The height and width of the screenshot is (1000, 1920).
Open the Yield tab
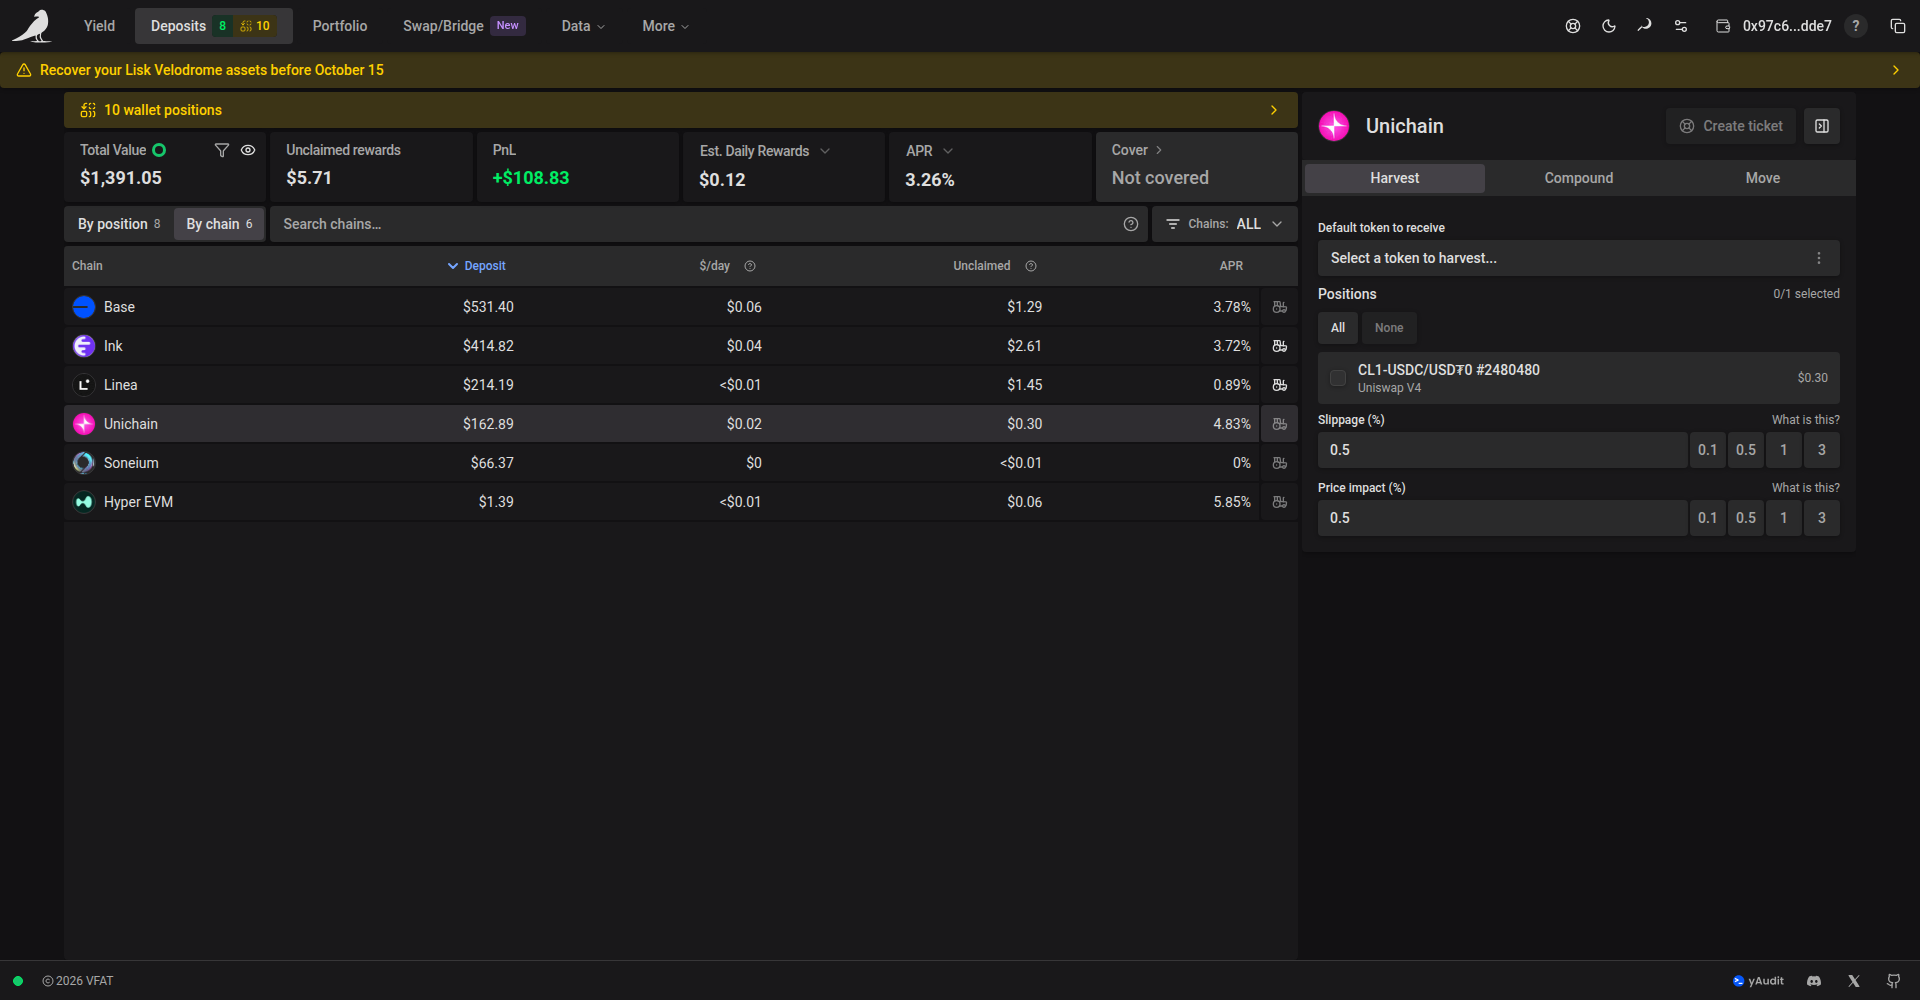[99, 26]
